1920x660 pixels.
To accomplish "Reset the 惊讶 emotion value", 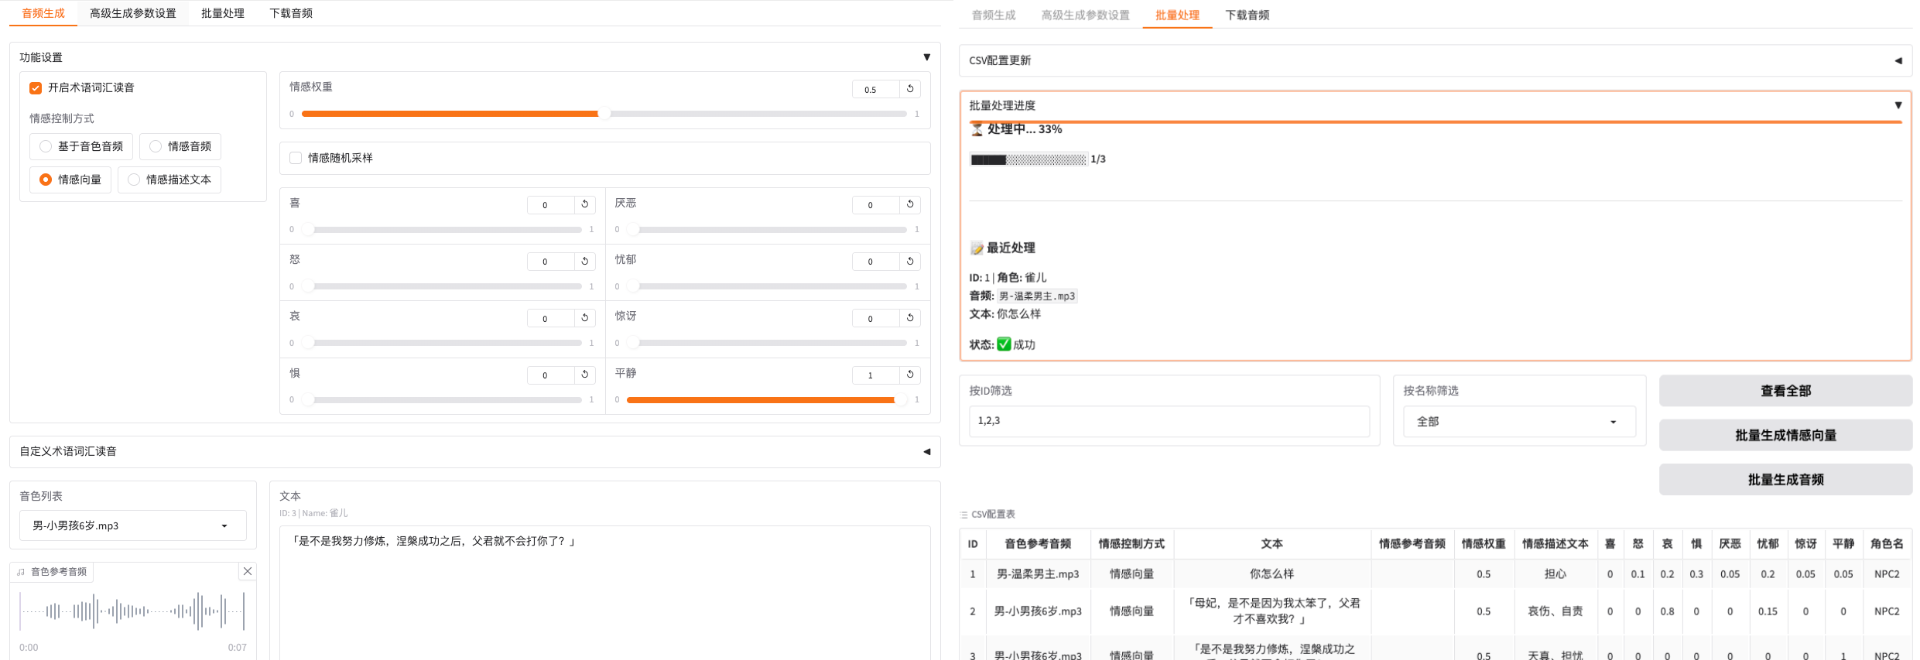I will (x=910, y=318).
